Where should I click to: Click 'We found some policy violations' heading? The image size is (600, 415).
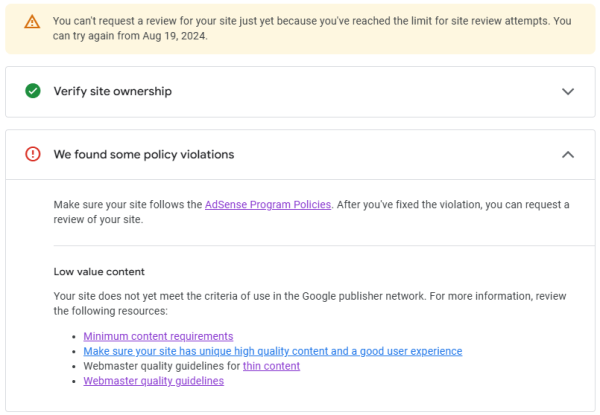143,154
